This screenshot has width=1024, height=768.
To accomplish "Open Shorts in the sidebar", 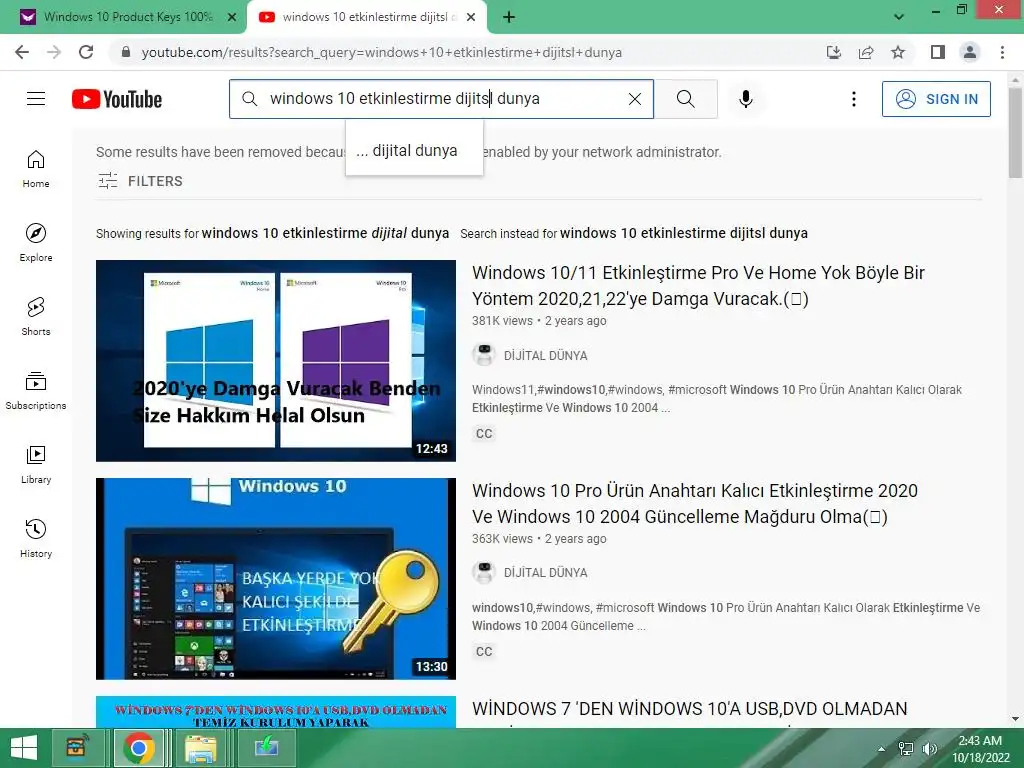I will coord(36,316).
